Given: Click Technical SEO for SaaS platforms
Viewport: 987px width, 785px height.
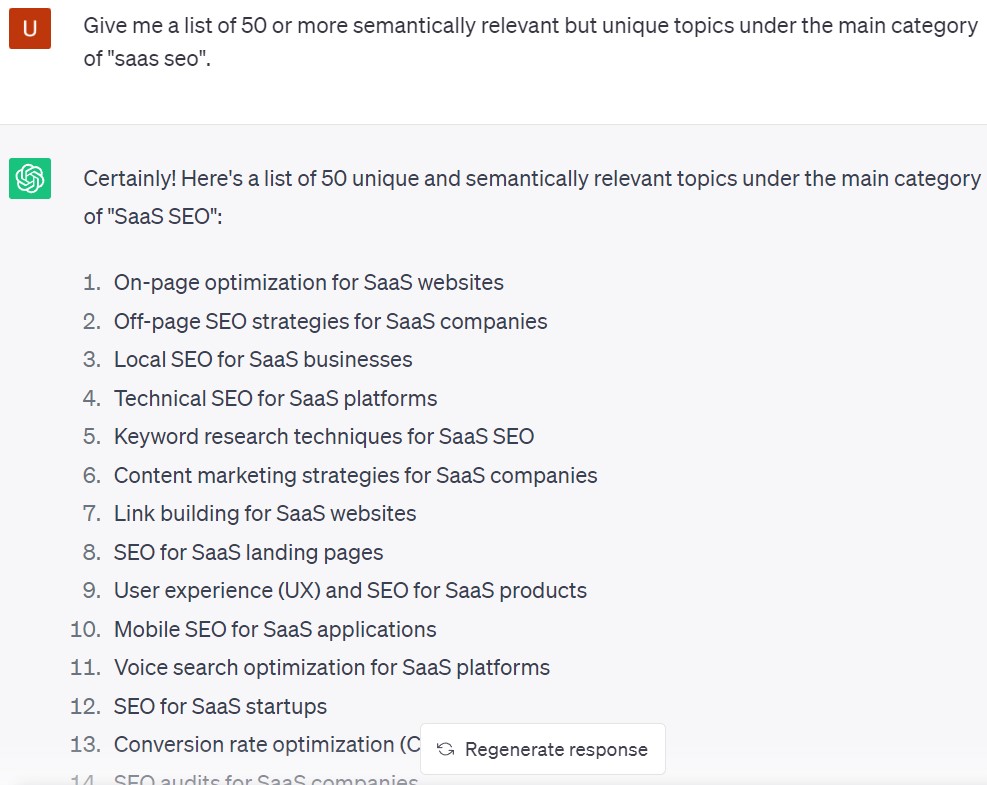Looking at the screenshot, I should [275, 398].
